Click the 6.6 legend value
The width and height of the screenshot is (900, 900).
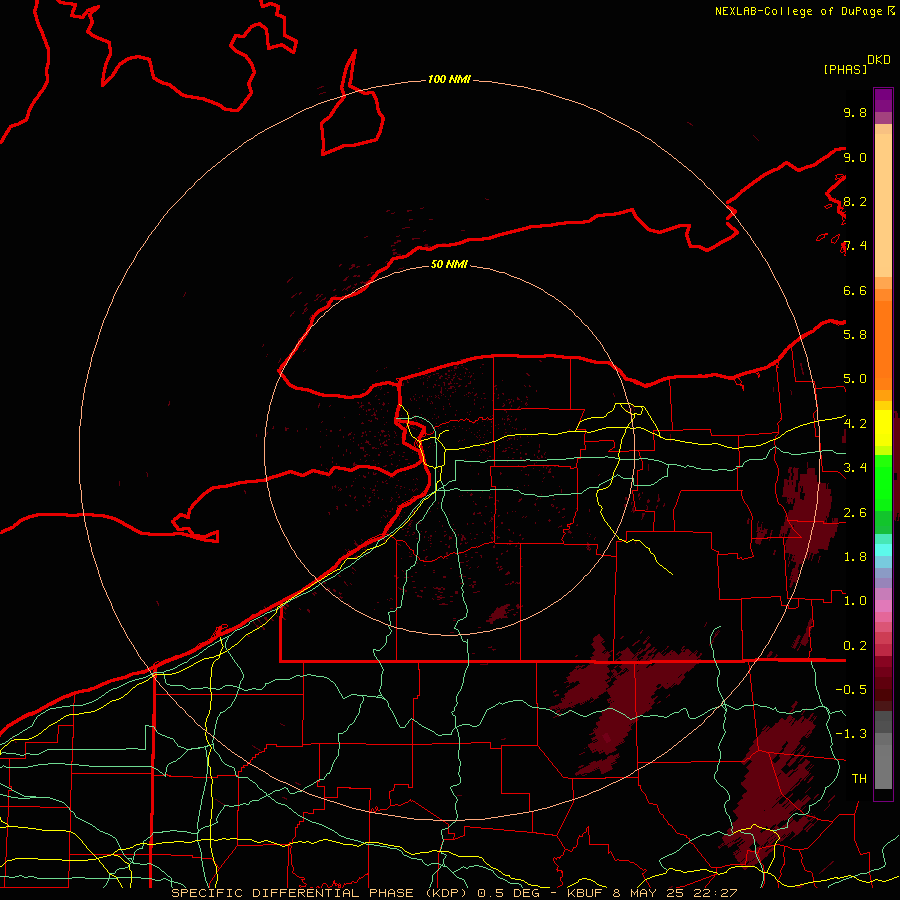click(855, 290)
